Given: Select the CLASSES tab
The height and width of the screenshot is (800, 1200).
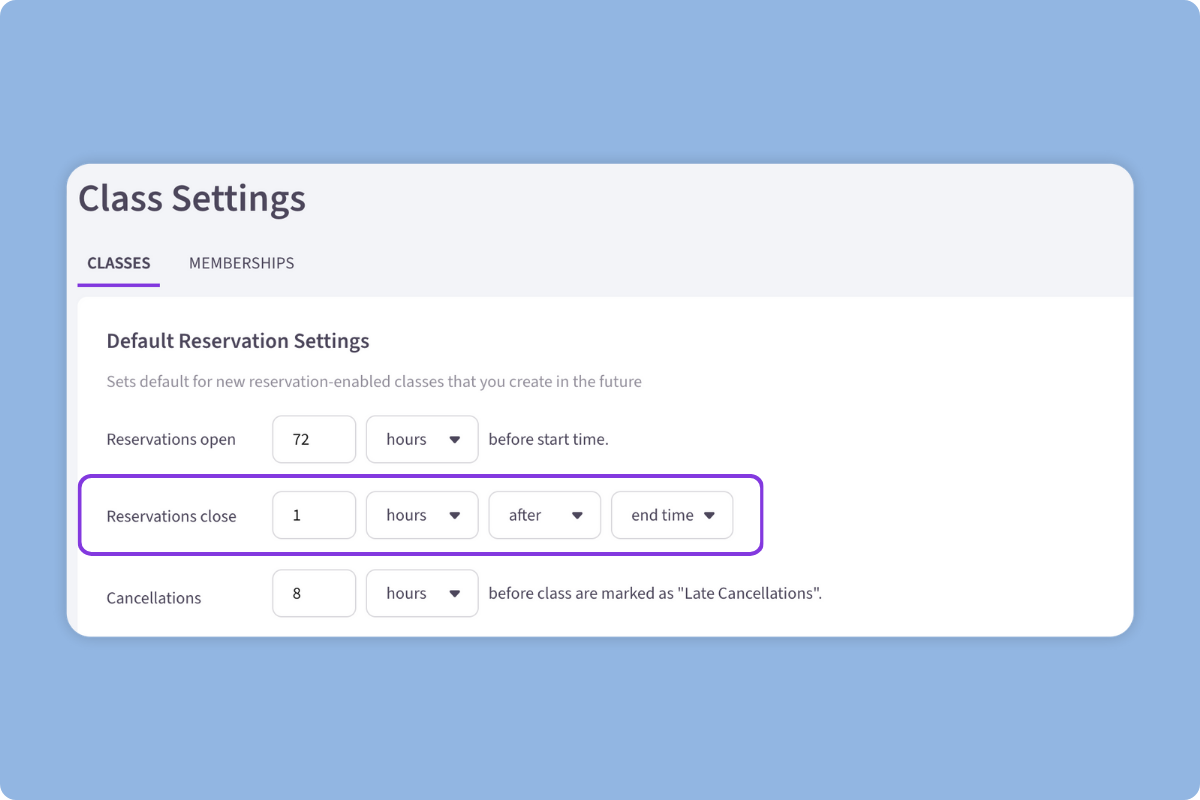Looking at the screenshot, I should pyautogui.click(x=117, y=263).
